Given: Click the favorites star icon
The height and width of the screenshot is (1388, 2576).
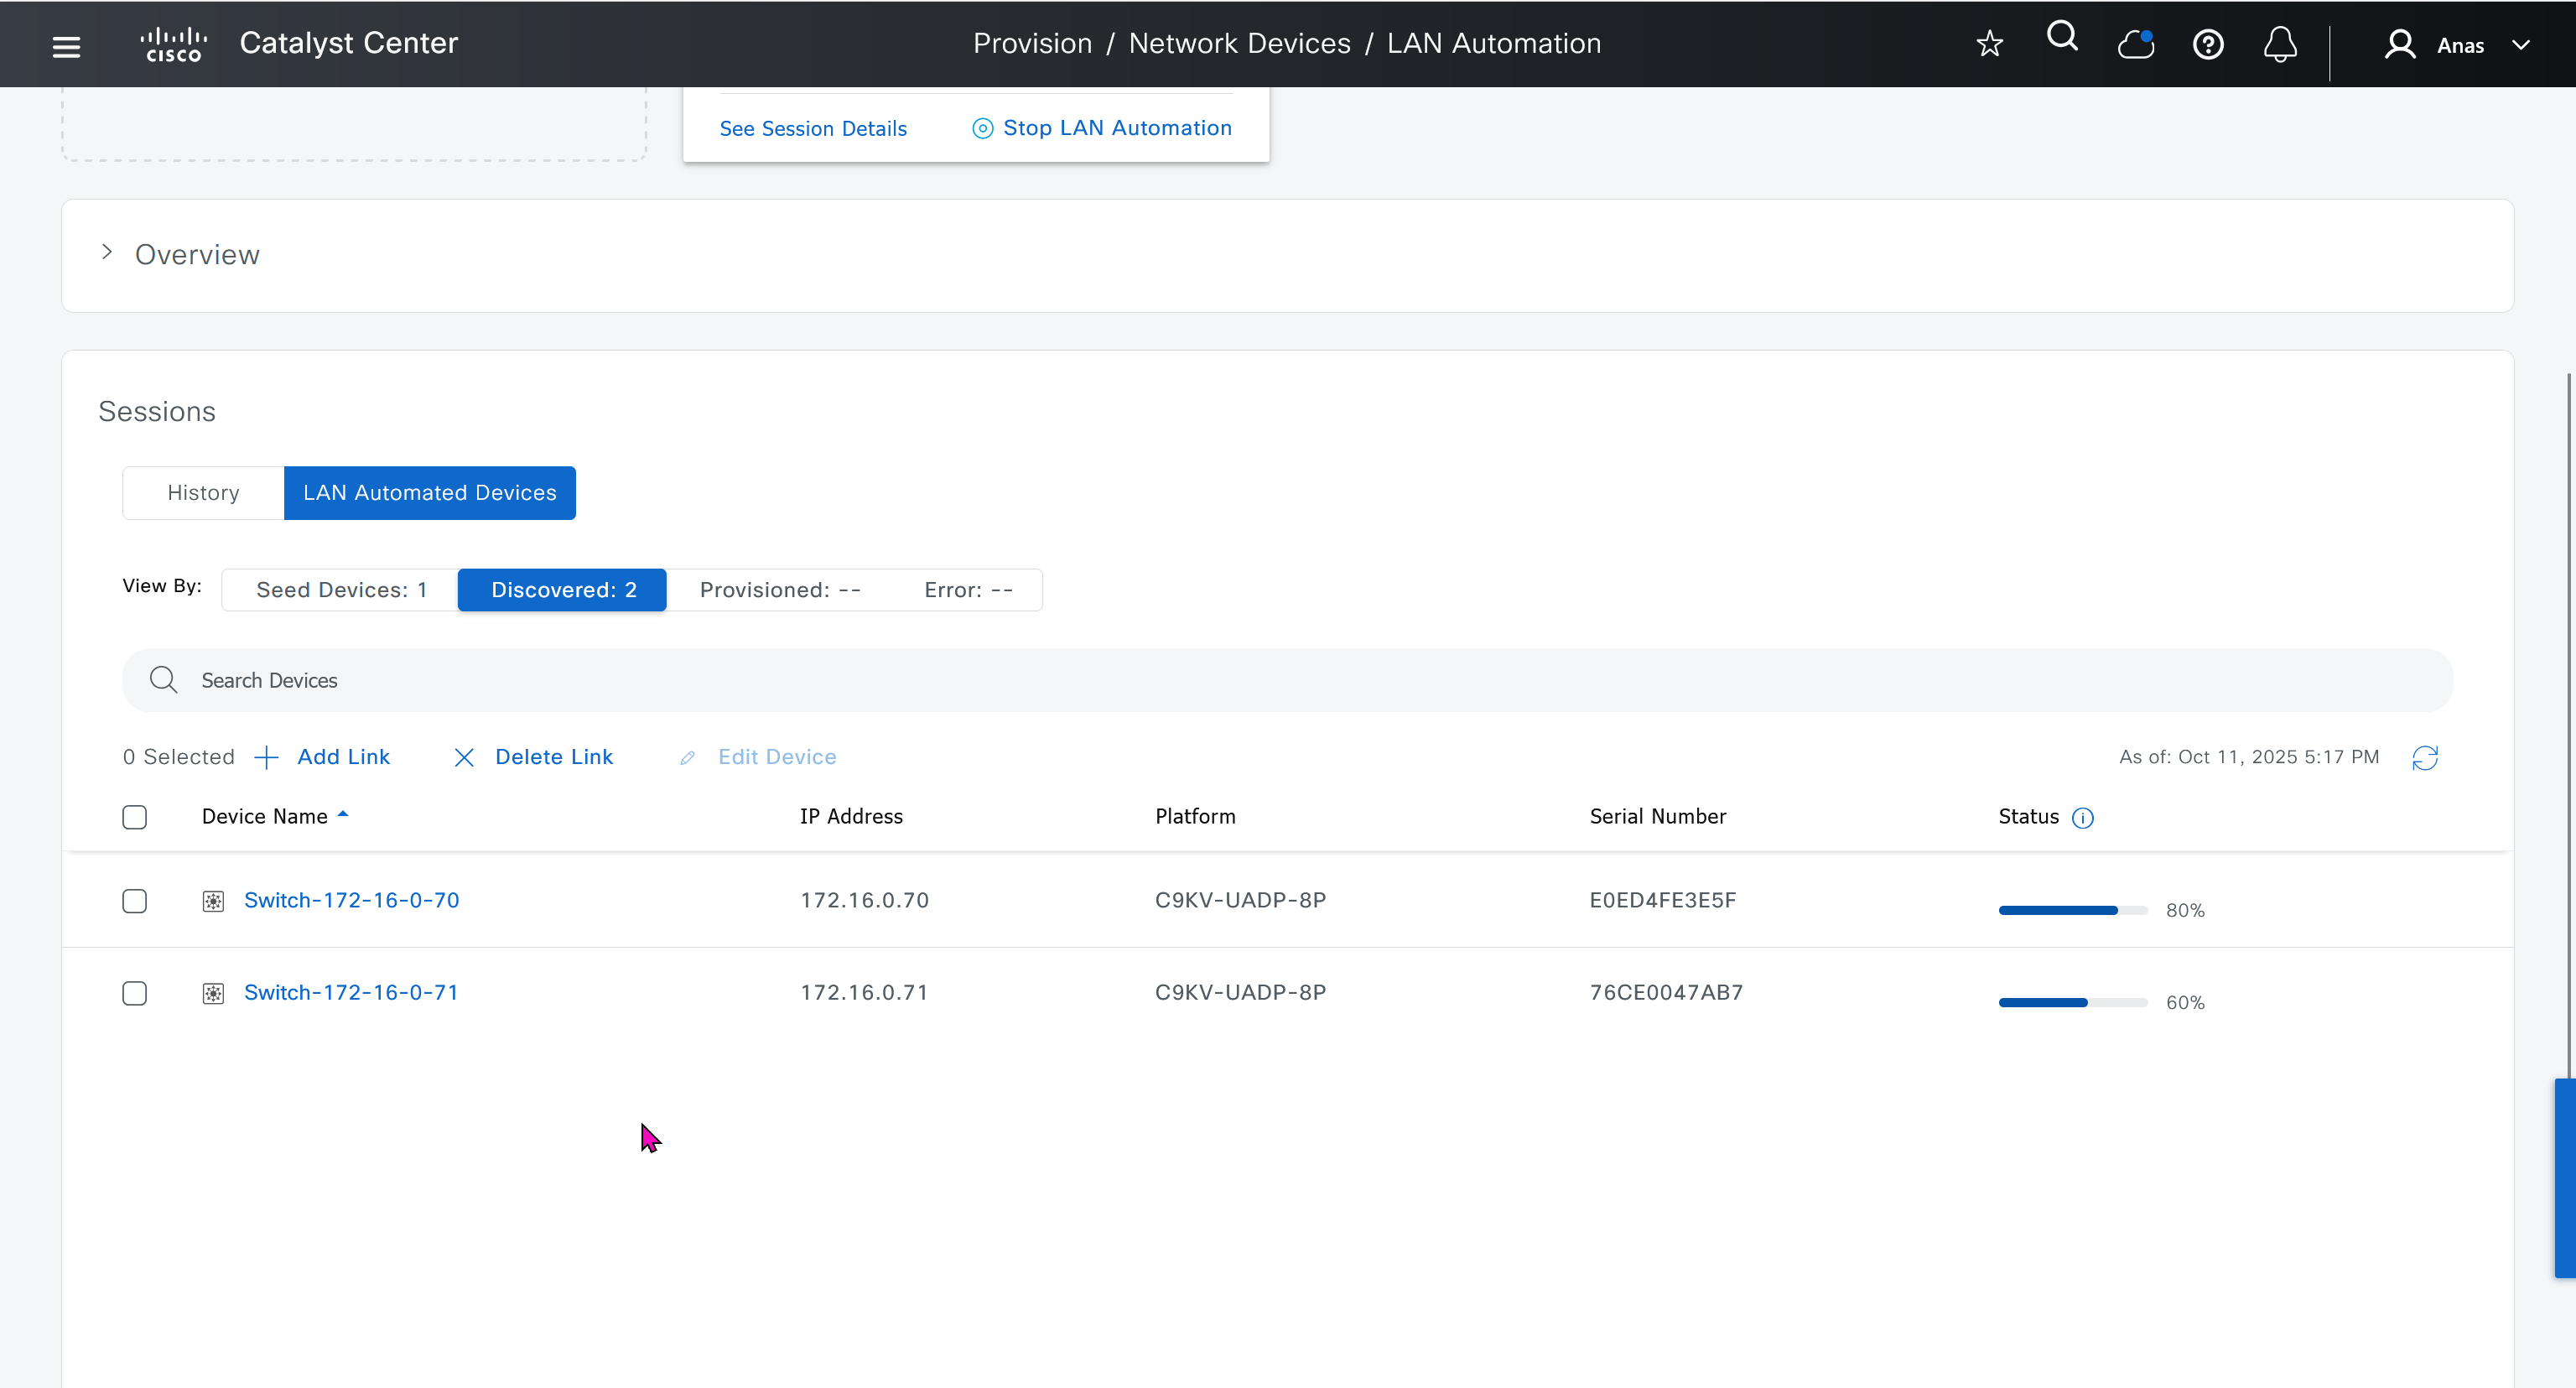Looking at the screenshot, I should coord(1989,44).
